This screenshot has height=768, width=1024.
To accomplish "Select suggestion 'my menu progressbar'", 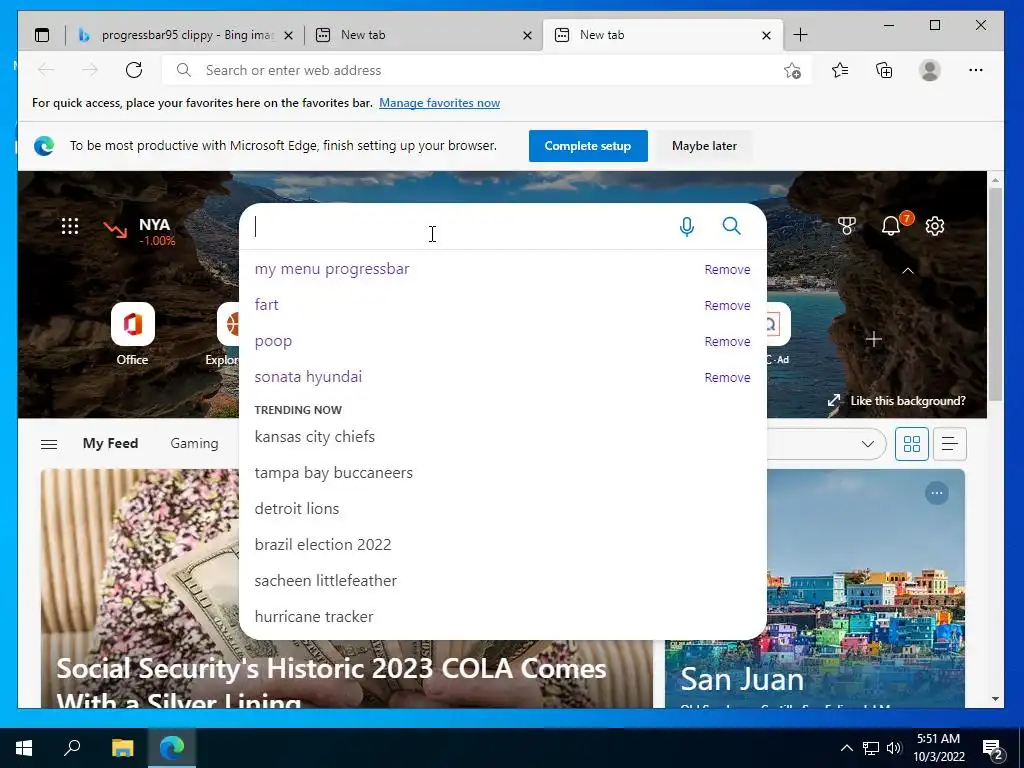I will [x=332, y=269].
